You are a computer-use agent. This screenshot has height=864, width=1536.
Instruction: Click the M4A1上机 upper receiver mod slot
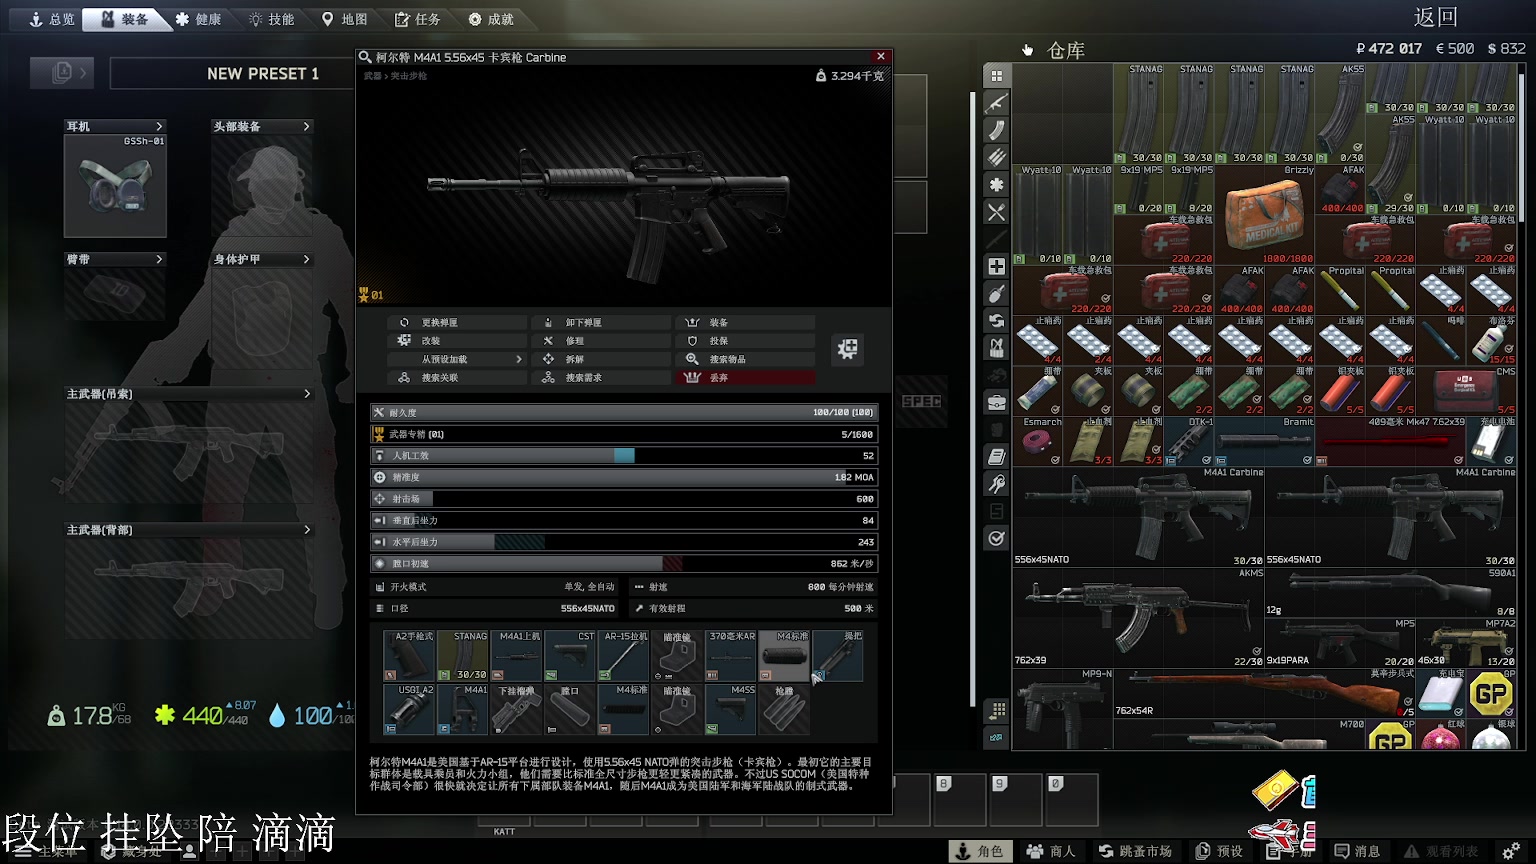(517, 655)
